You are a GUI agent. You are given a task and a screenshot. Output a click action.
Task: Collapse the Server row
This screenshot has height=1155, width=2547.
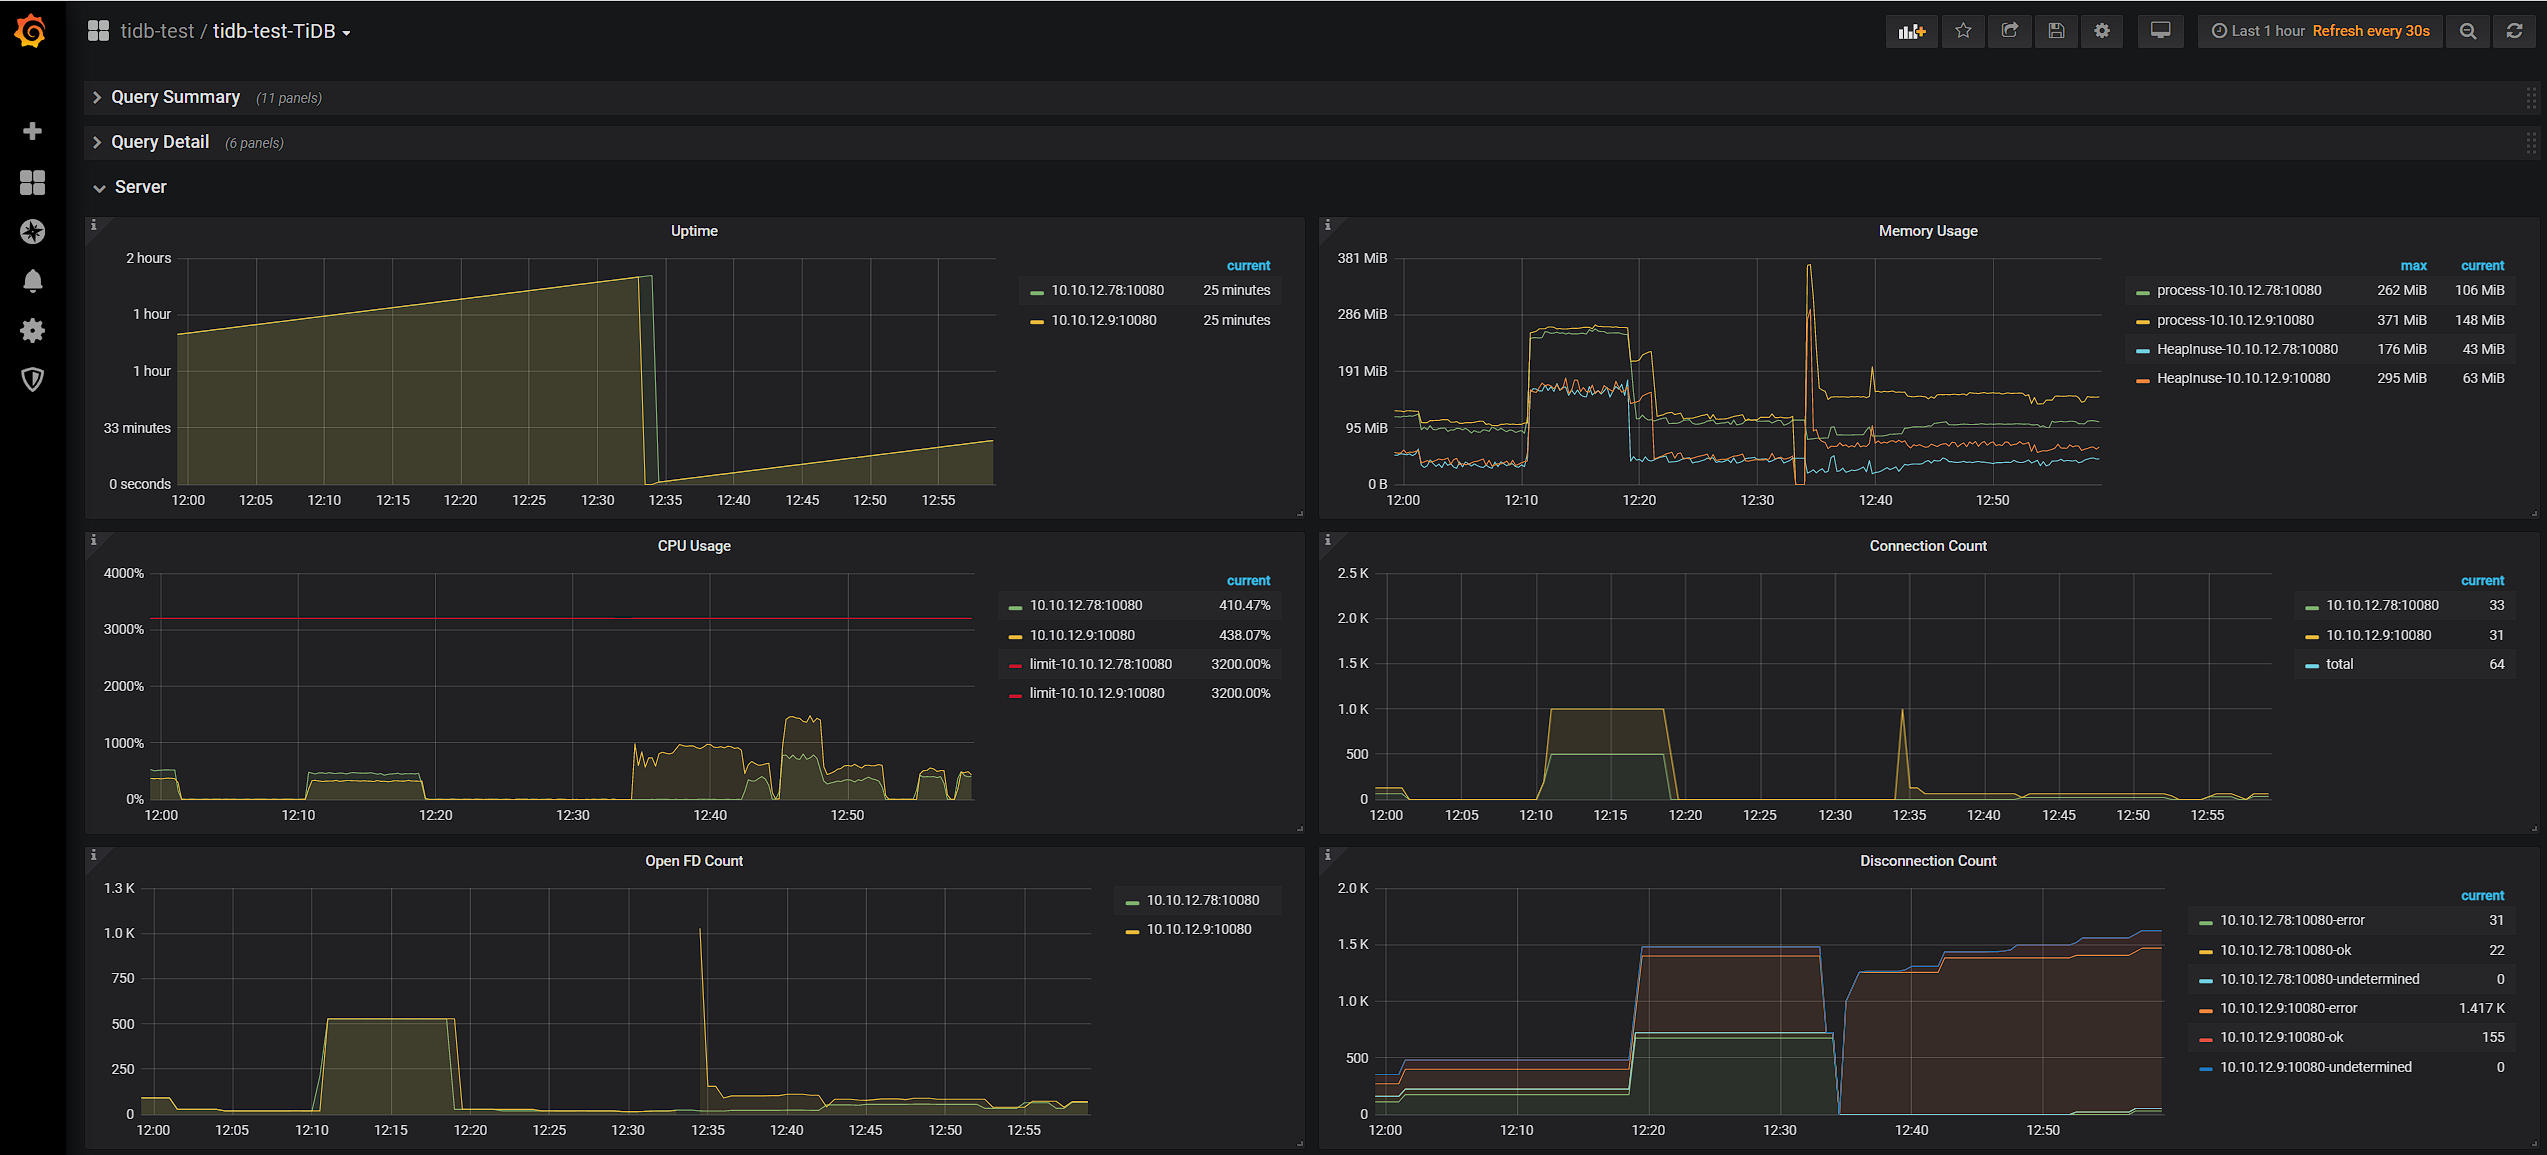coord(140,187)
